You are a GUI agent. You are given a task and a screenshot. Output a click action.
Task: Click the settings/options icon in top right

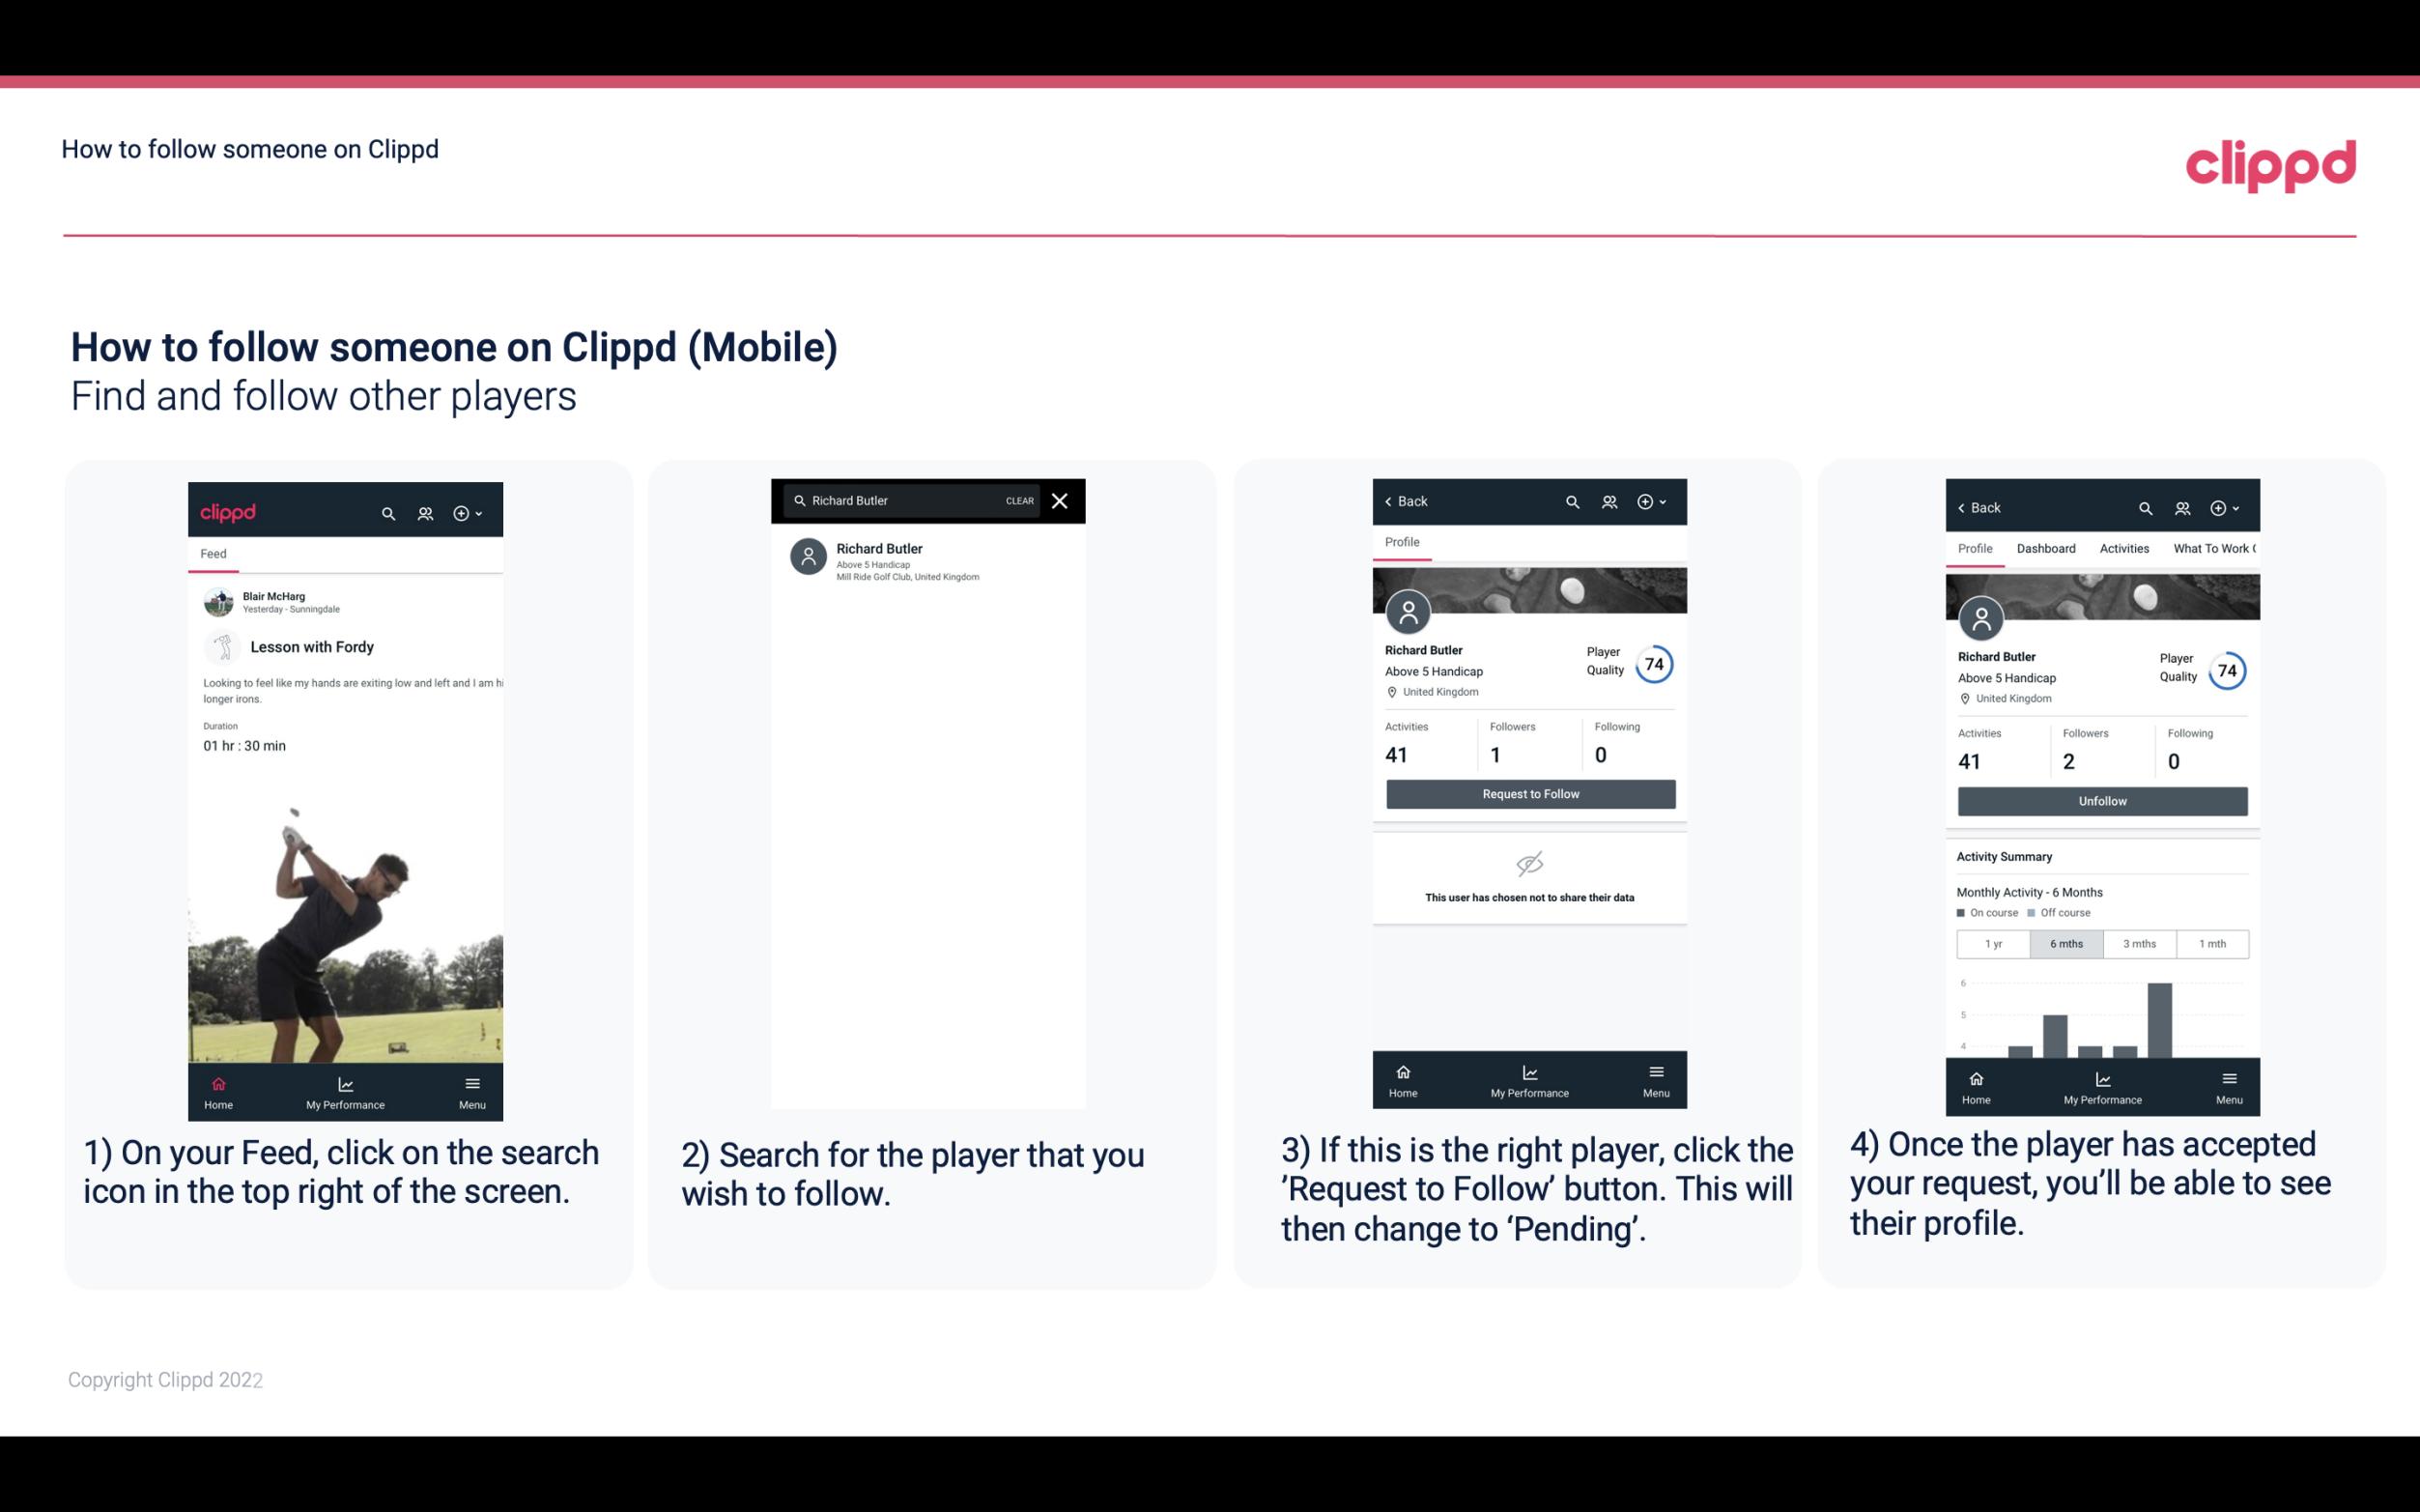463,512
